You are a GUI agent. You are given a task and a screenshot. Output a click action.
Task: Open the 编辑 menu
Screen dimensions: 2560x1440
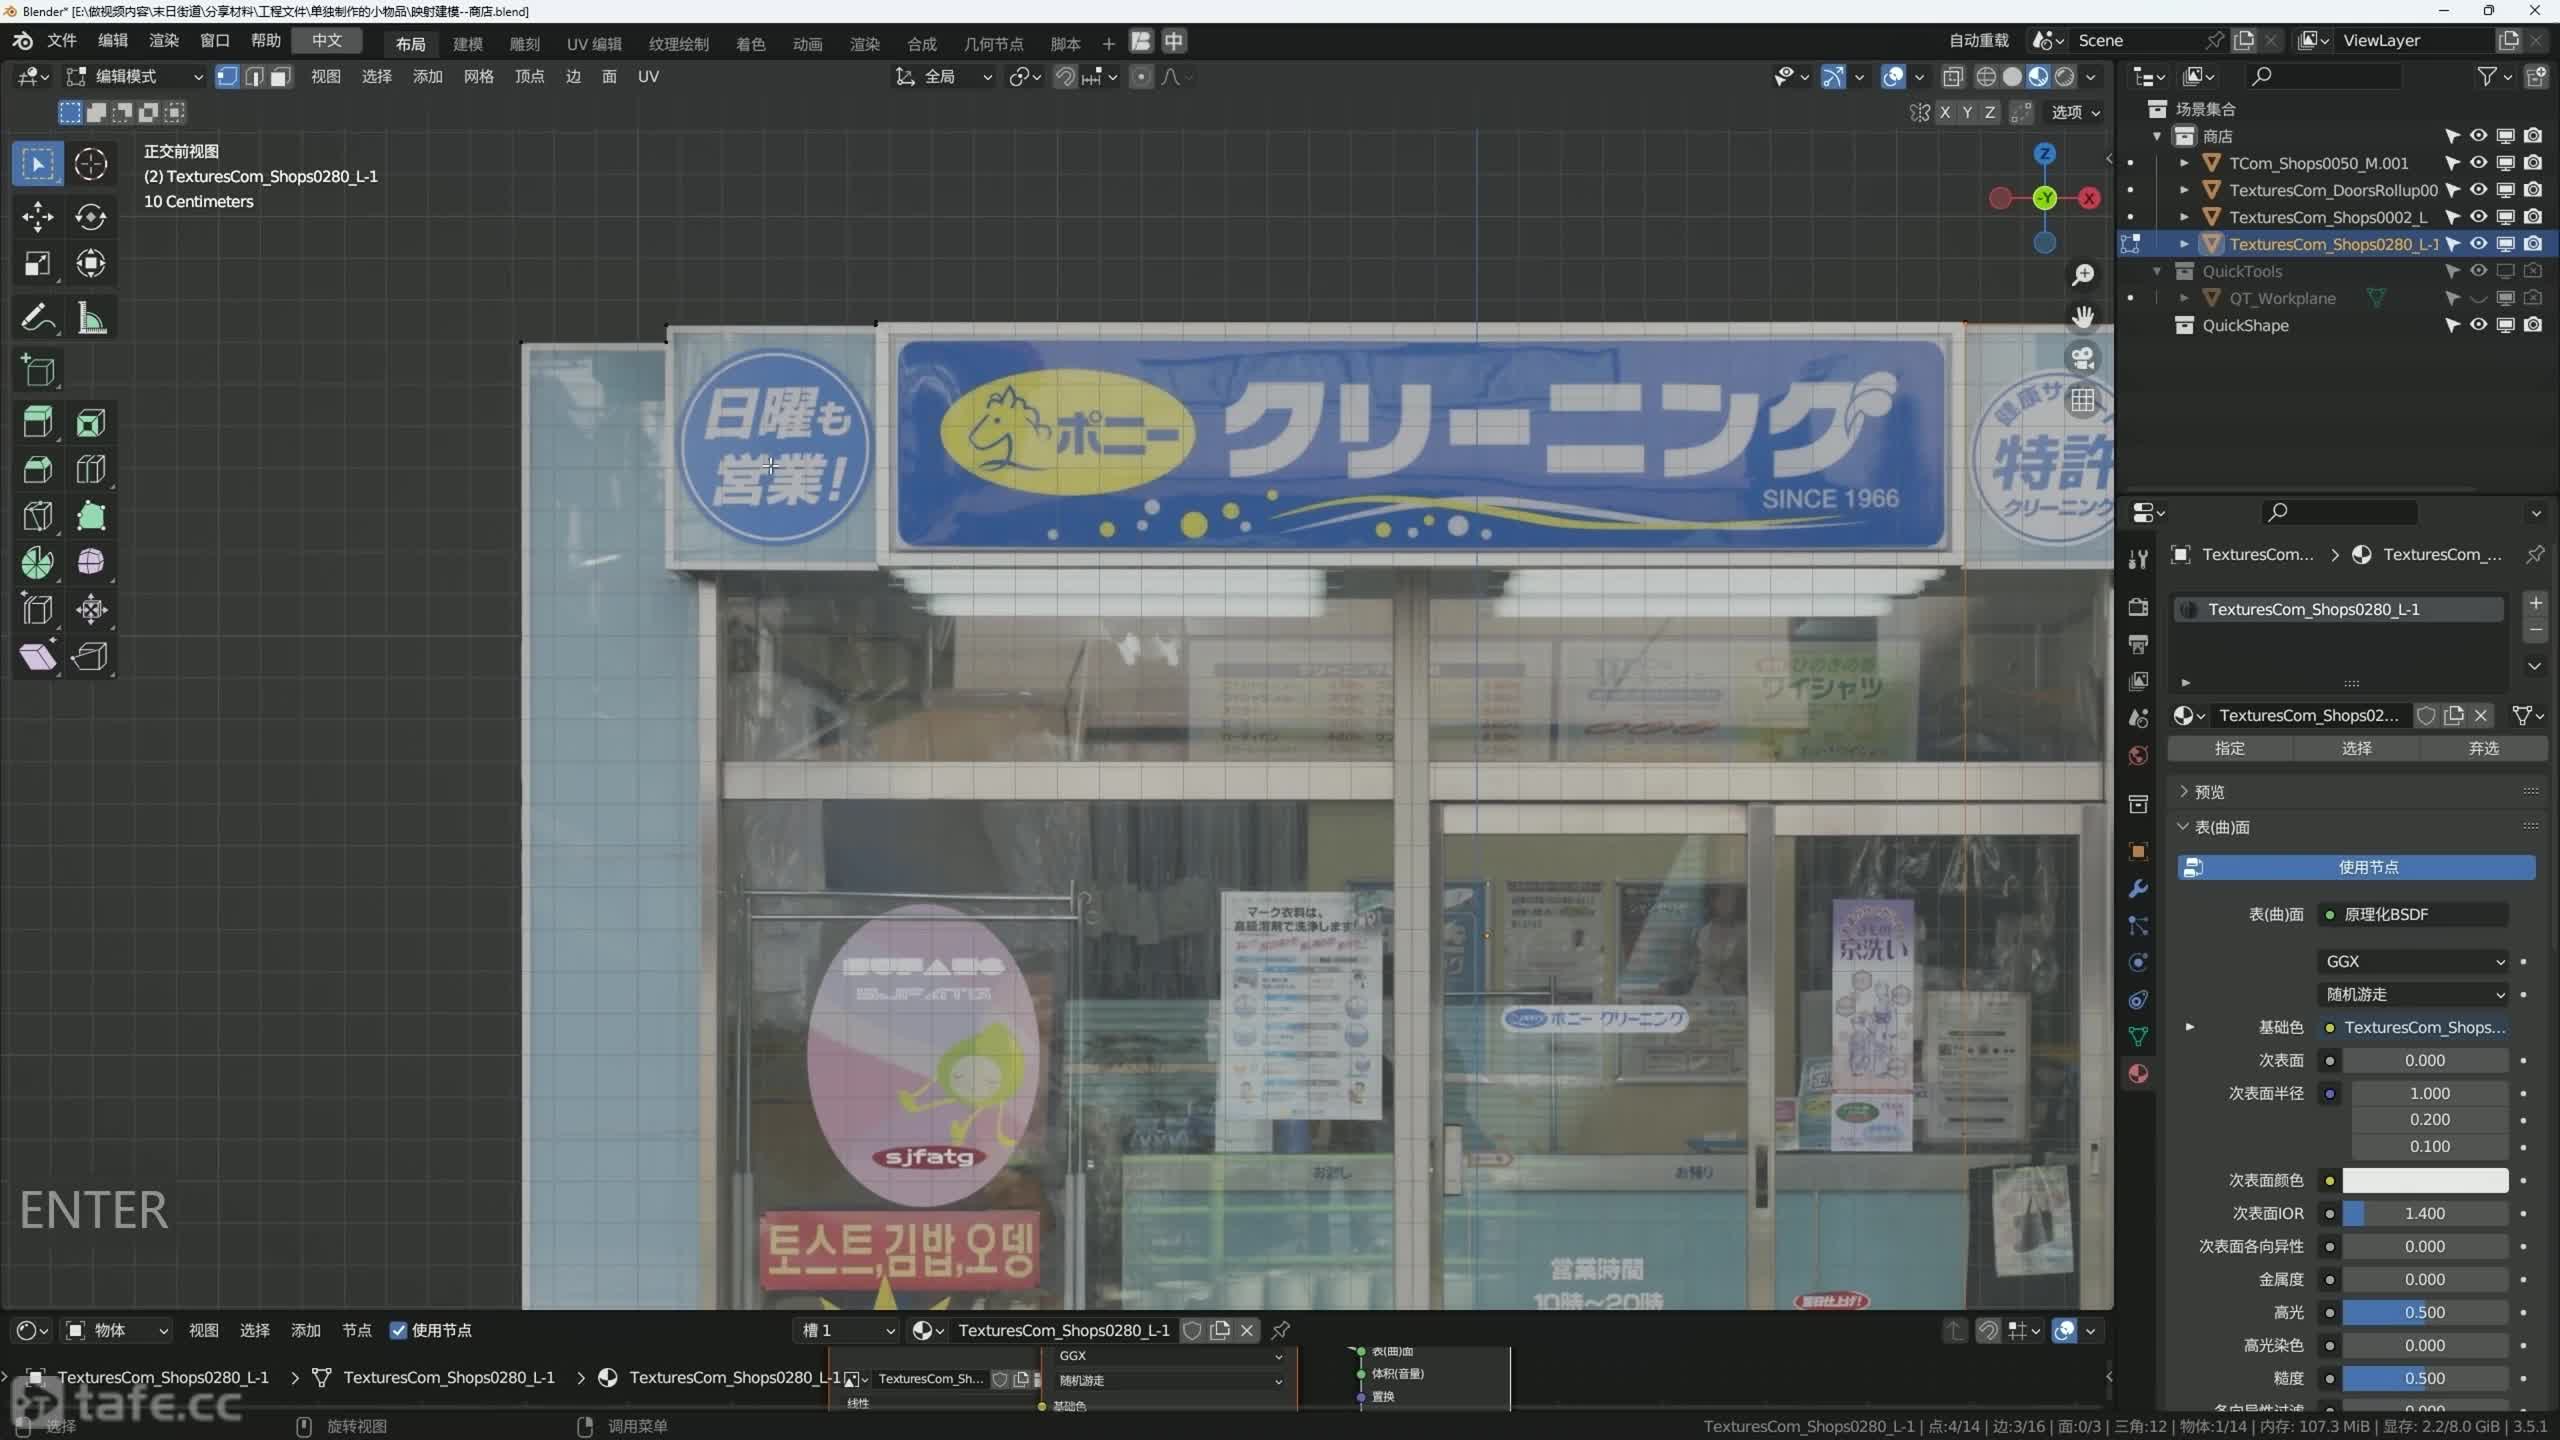113,41
